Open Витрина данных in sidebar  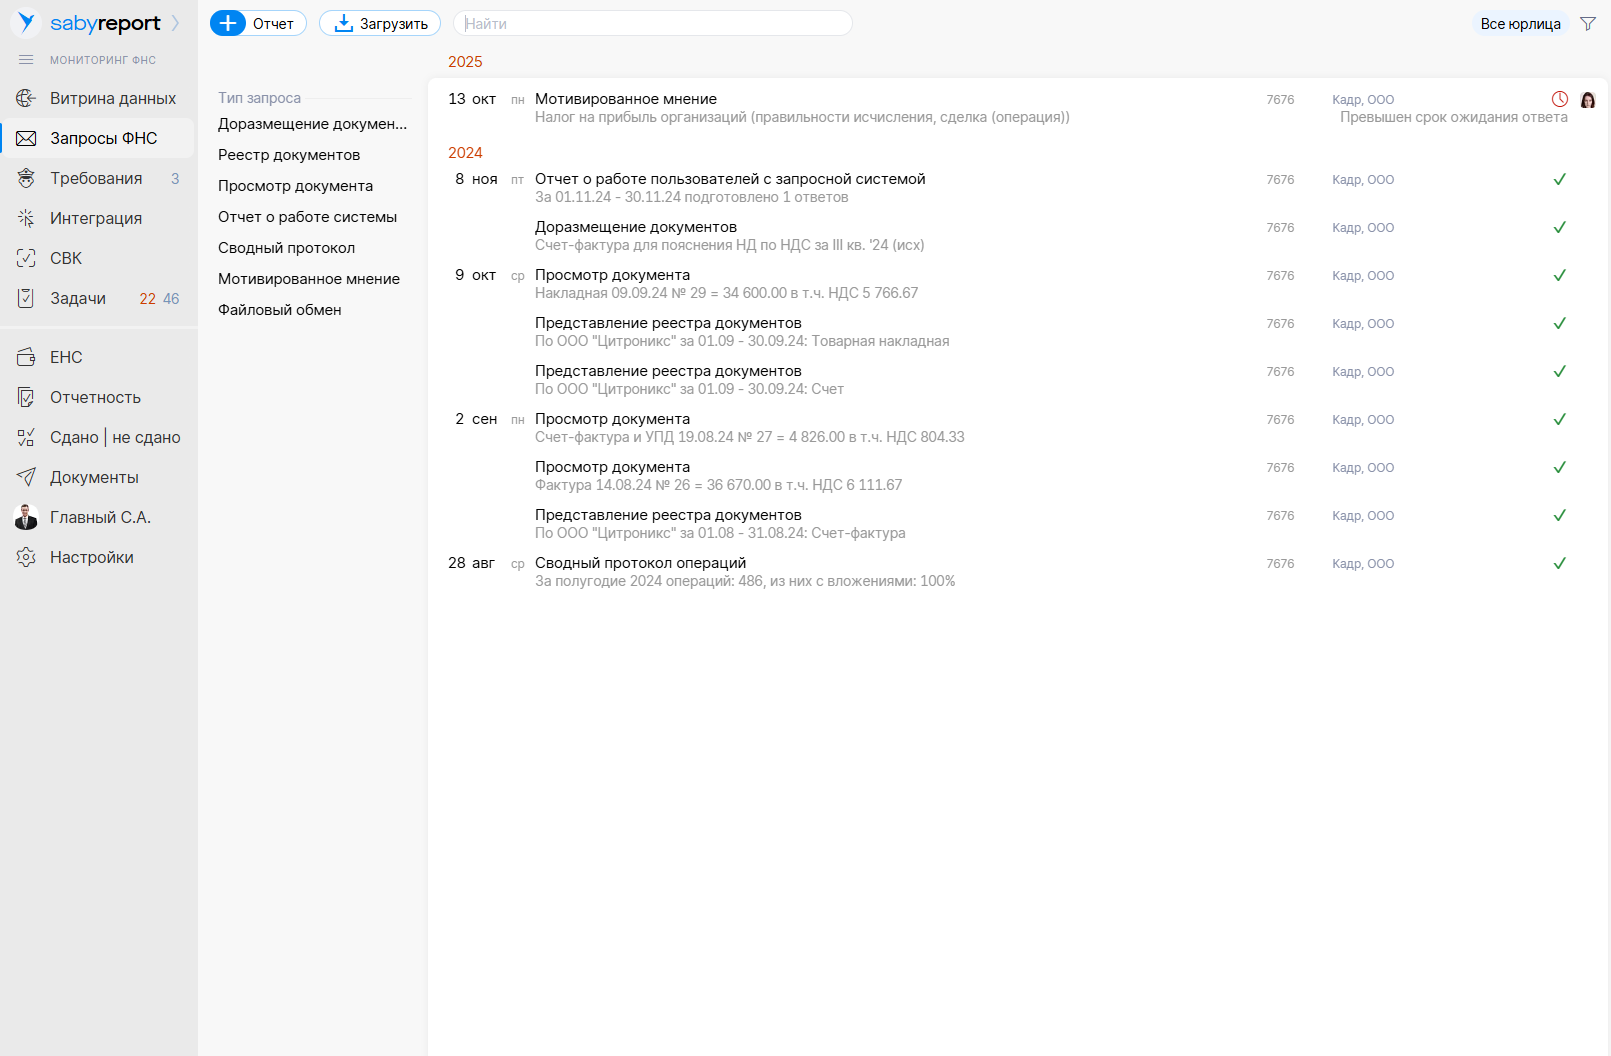coord(112,98)
